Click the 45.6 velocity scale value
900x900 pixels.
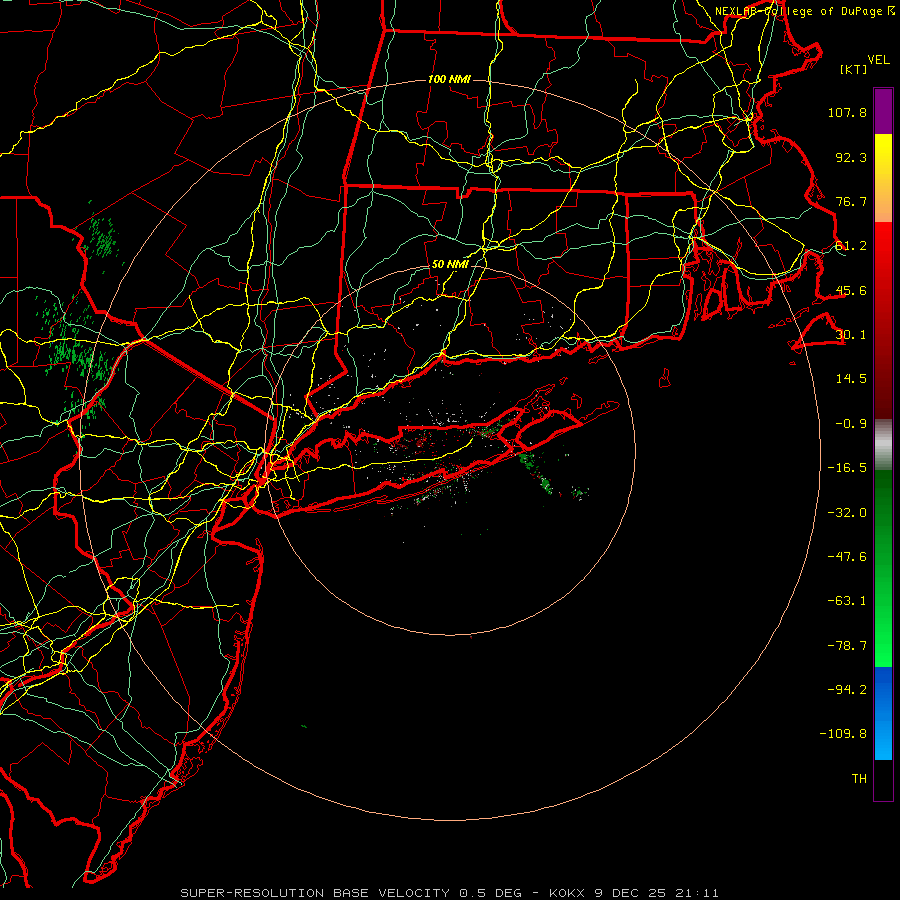[x=851, y=290]
